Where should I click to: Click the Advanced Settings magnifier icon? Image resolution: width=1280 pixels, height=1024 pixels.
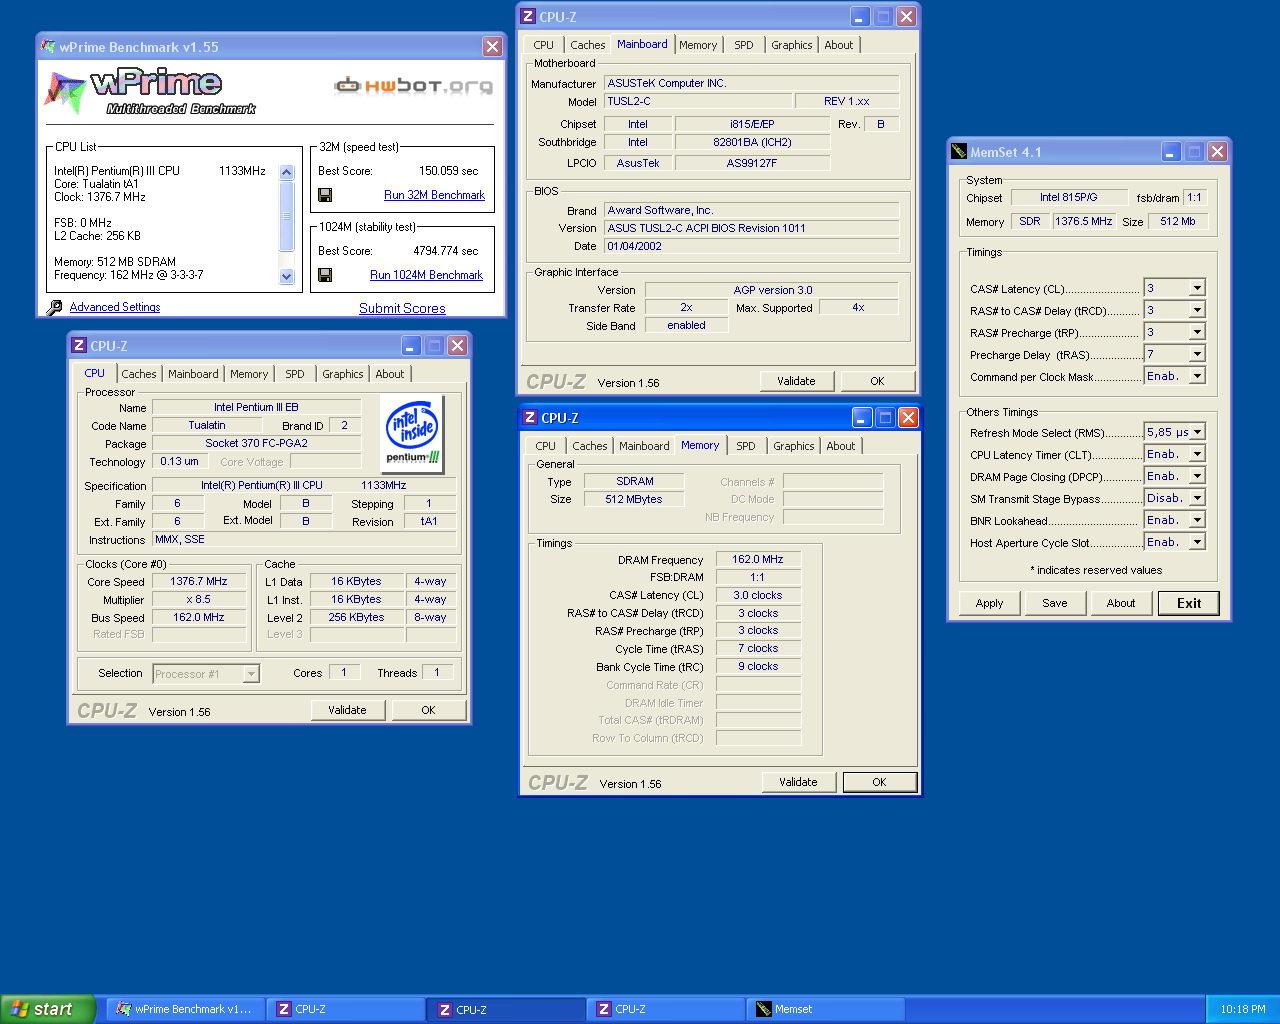(x=55, y=308)
